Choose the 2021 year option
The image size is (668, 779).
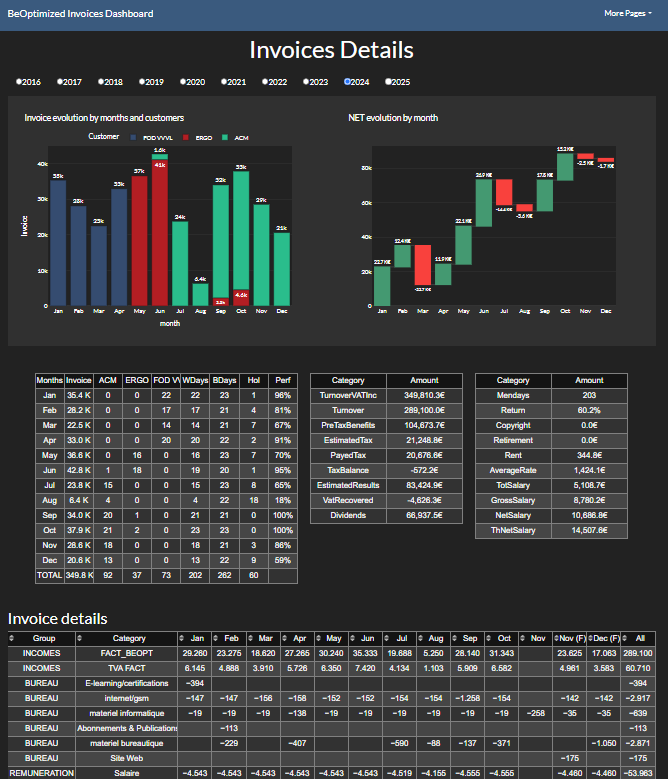click(x=224, y=82)
